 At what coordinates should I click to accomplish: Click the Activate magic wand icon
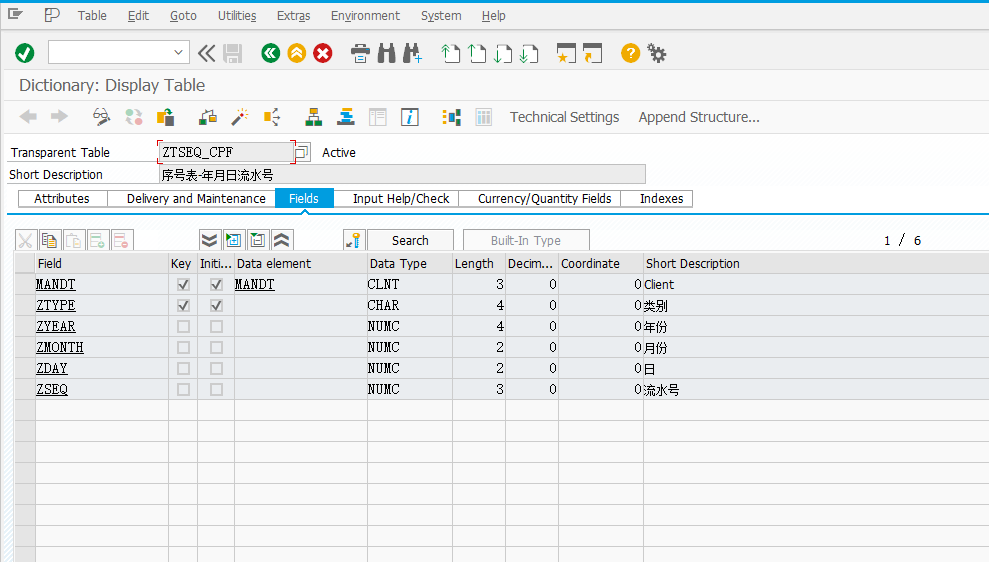pos(240,117)
